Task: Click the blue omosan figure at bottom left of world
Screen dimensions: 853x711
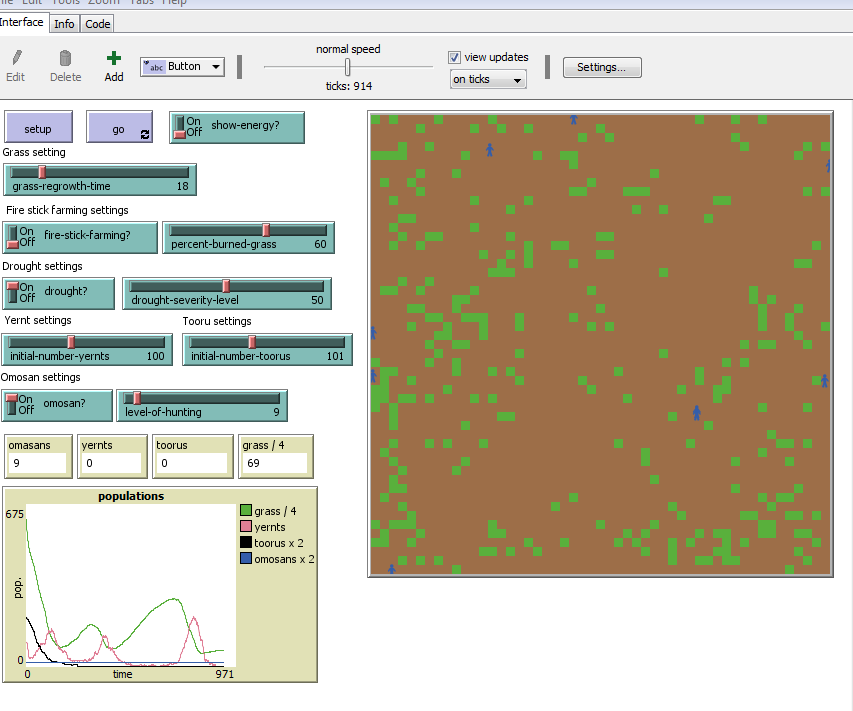Action: pyautogui.click(x=392, y=569)
